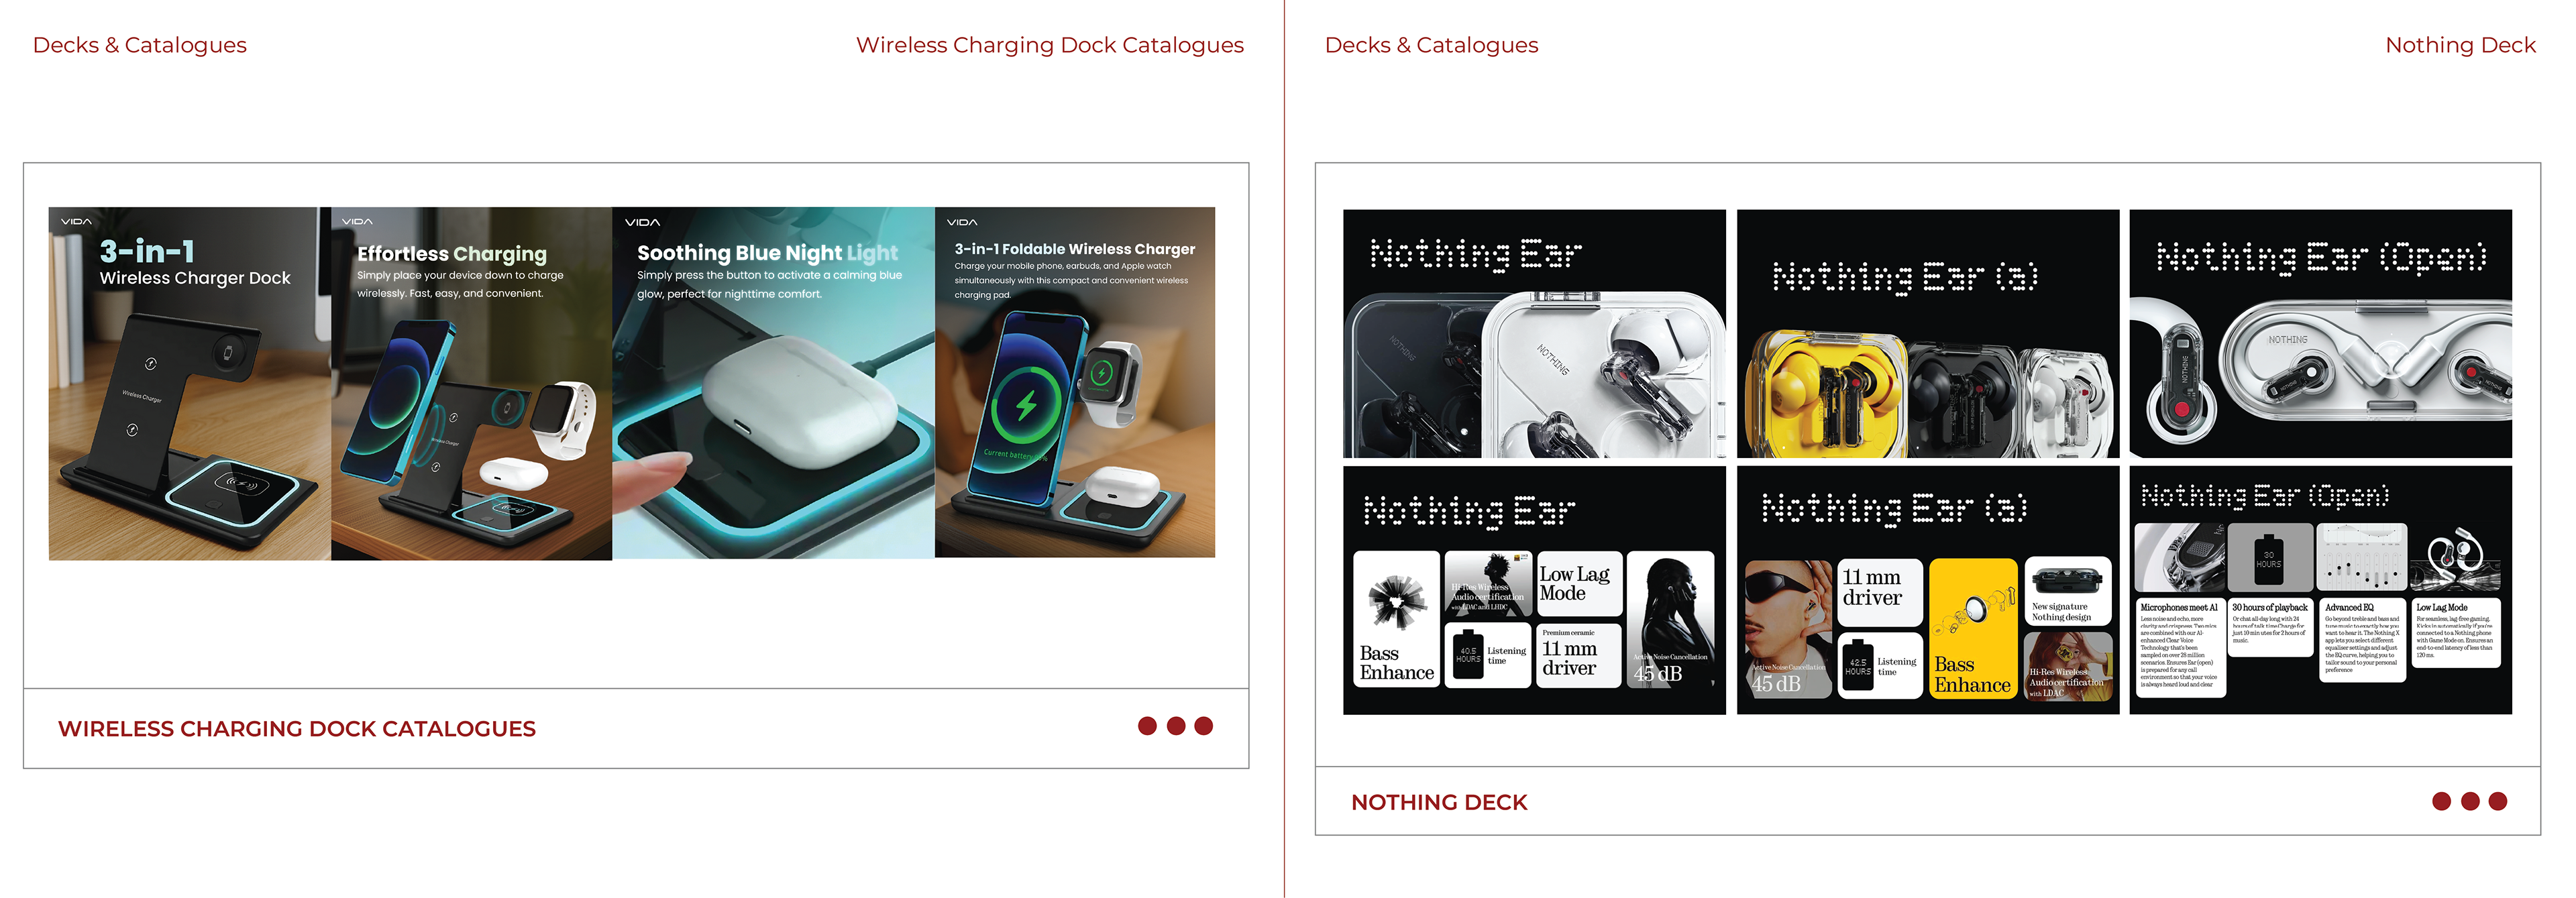
Task: Open the Effortless Charging catalogue image
Action: click(471, 383)
